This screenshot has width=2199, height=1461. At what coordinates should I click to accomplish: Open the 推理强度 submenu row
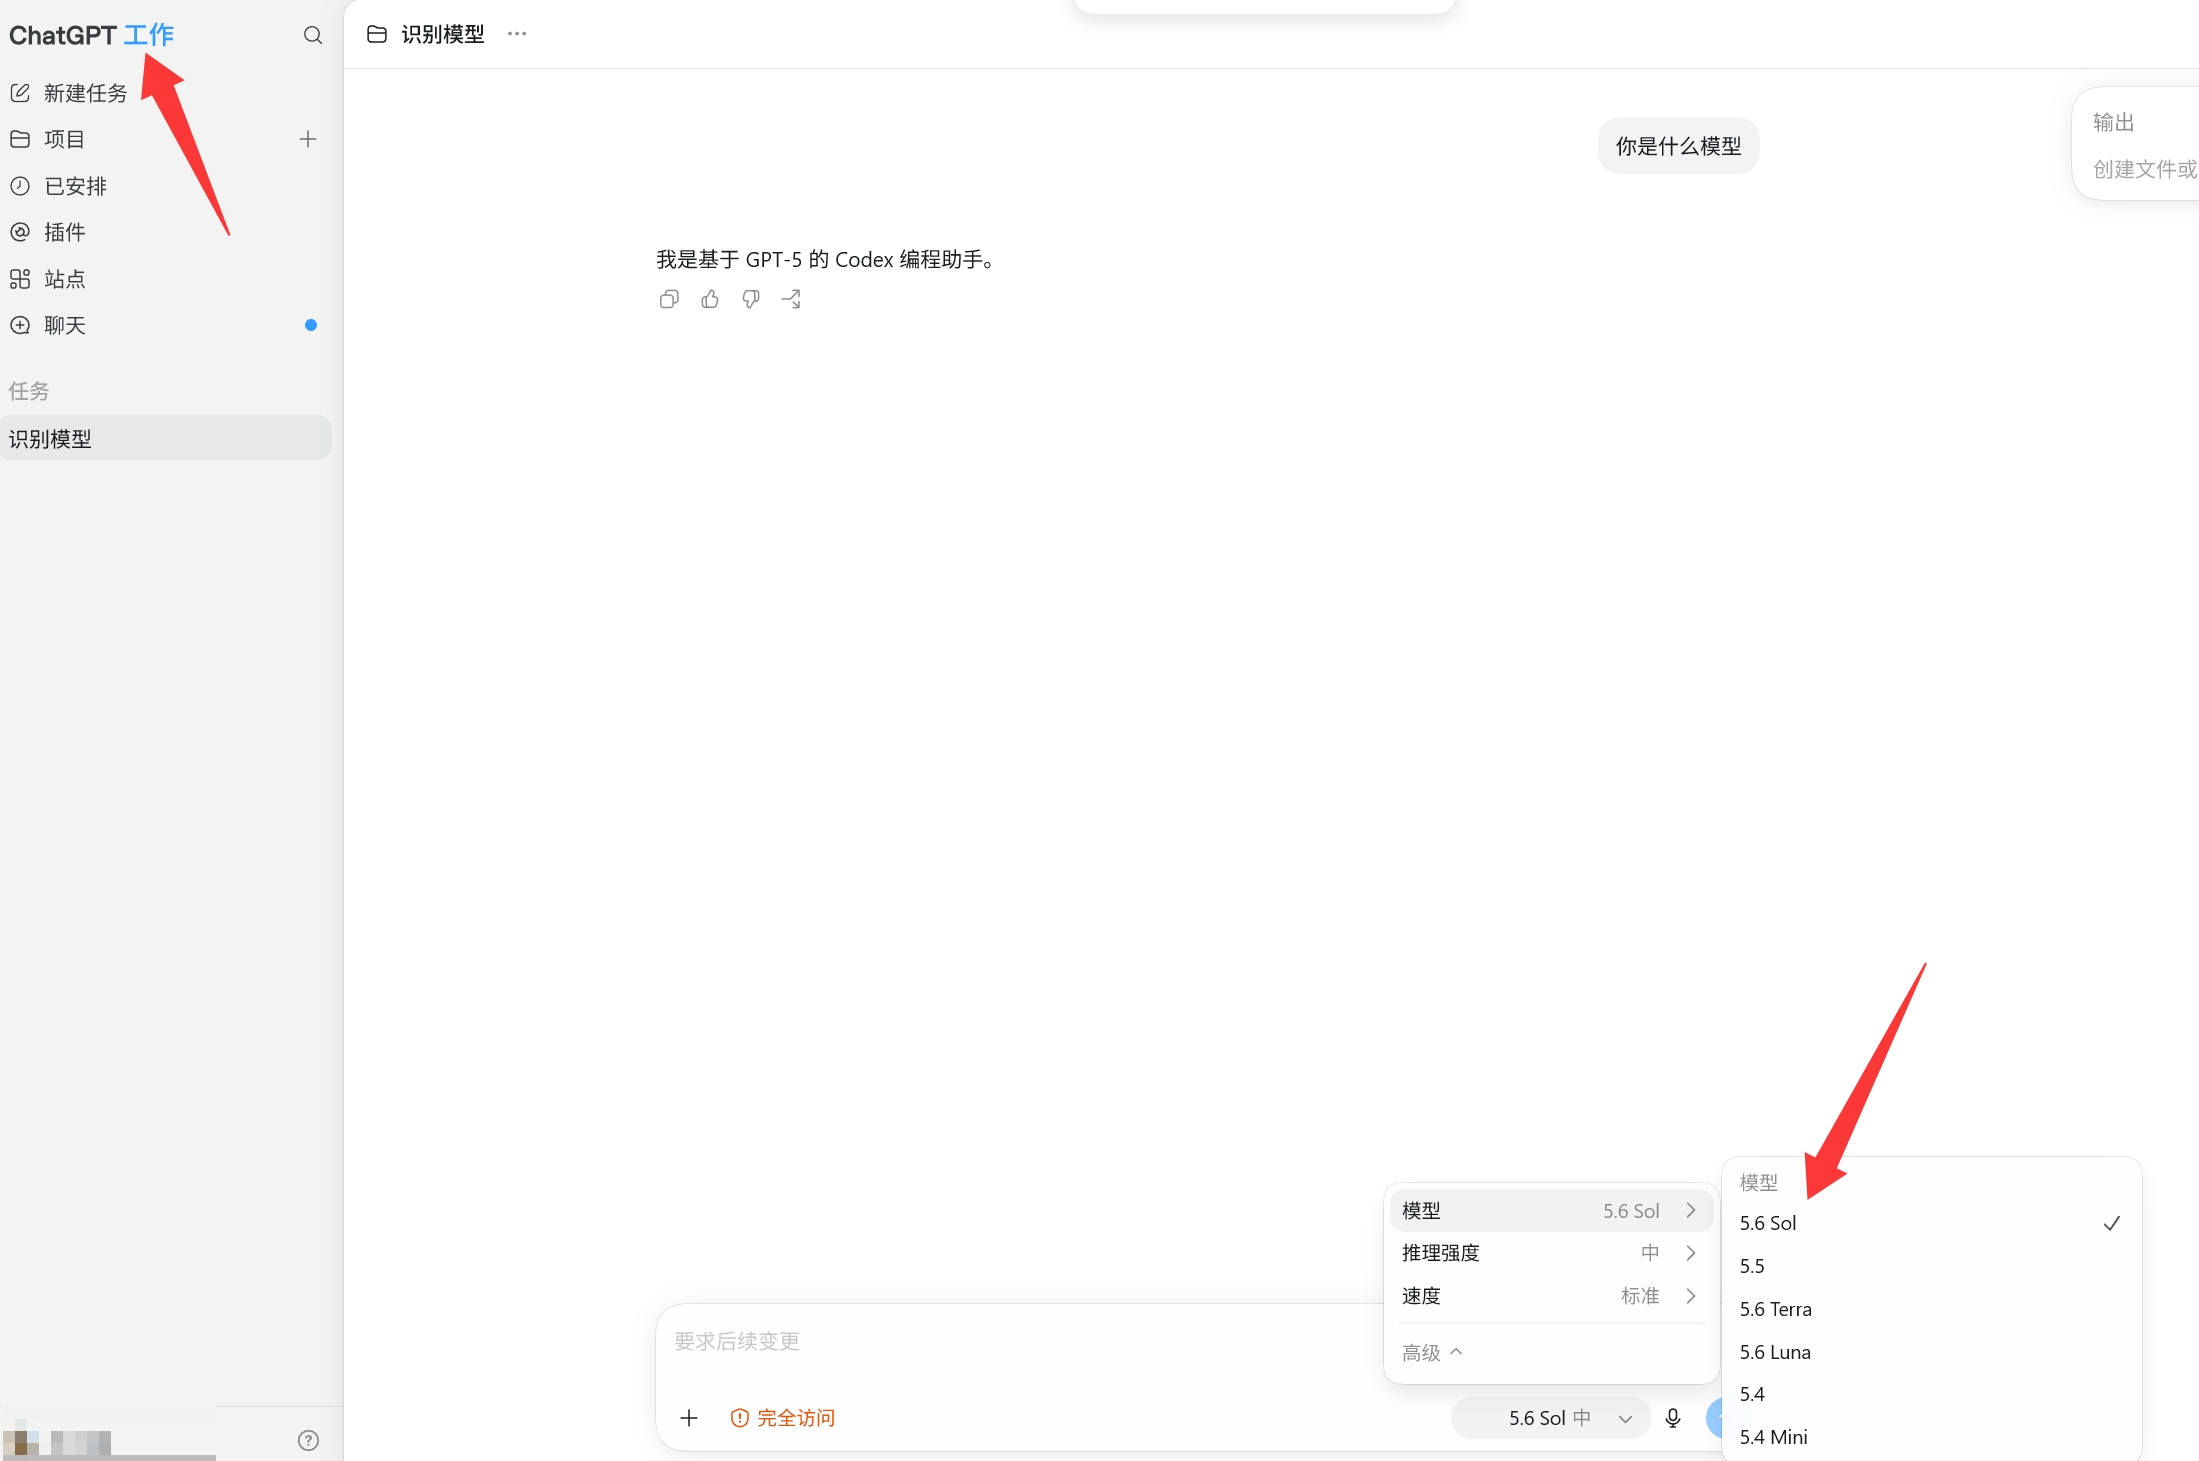point(1550,1253)
